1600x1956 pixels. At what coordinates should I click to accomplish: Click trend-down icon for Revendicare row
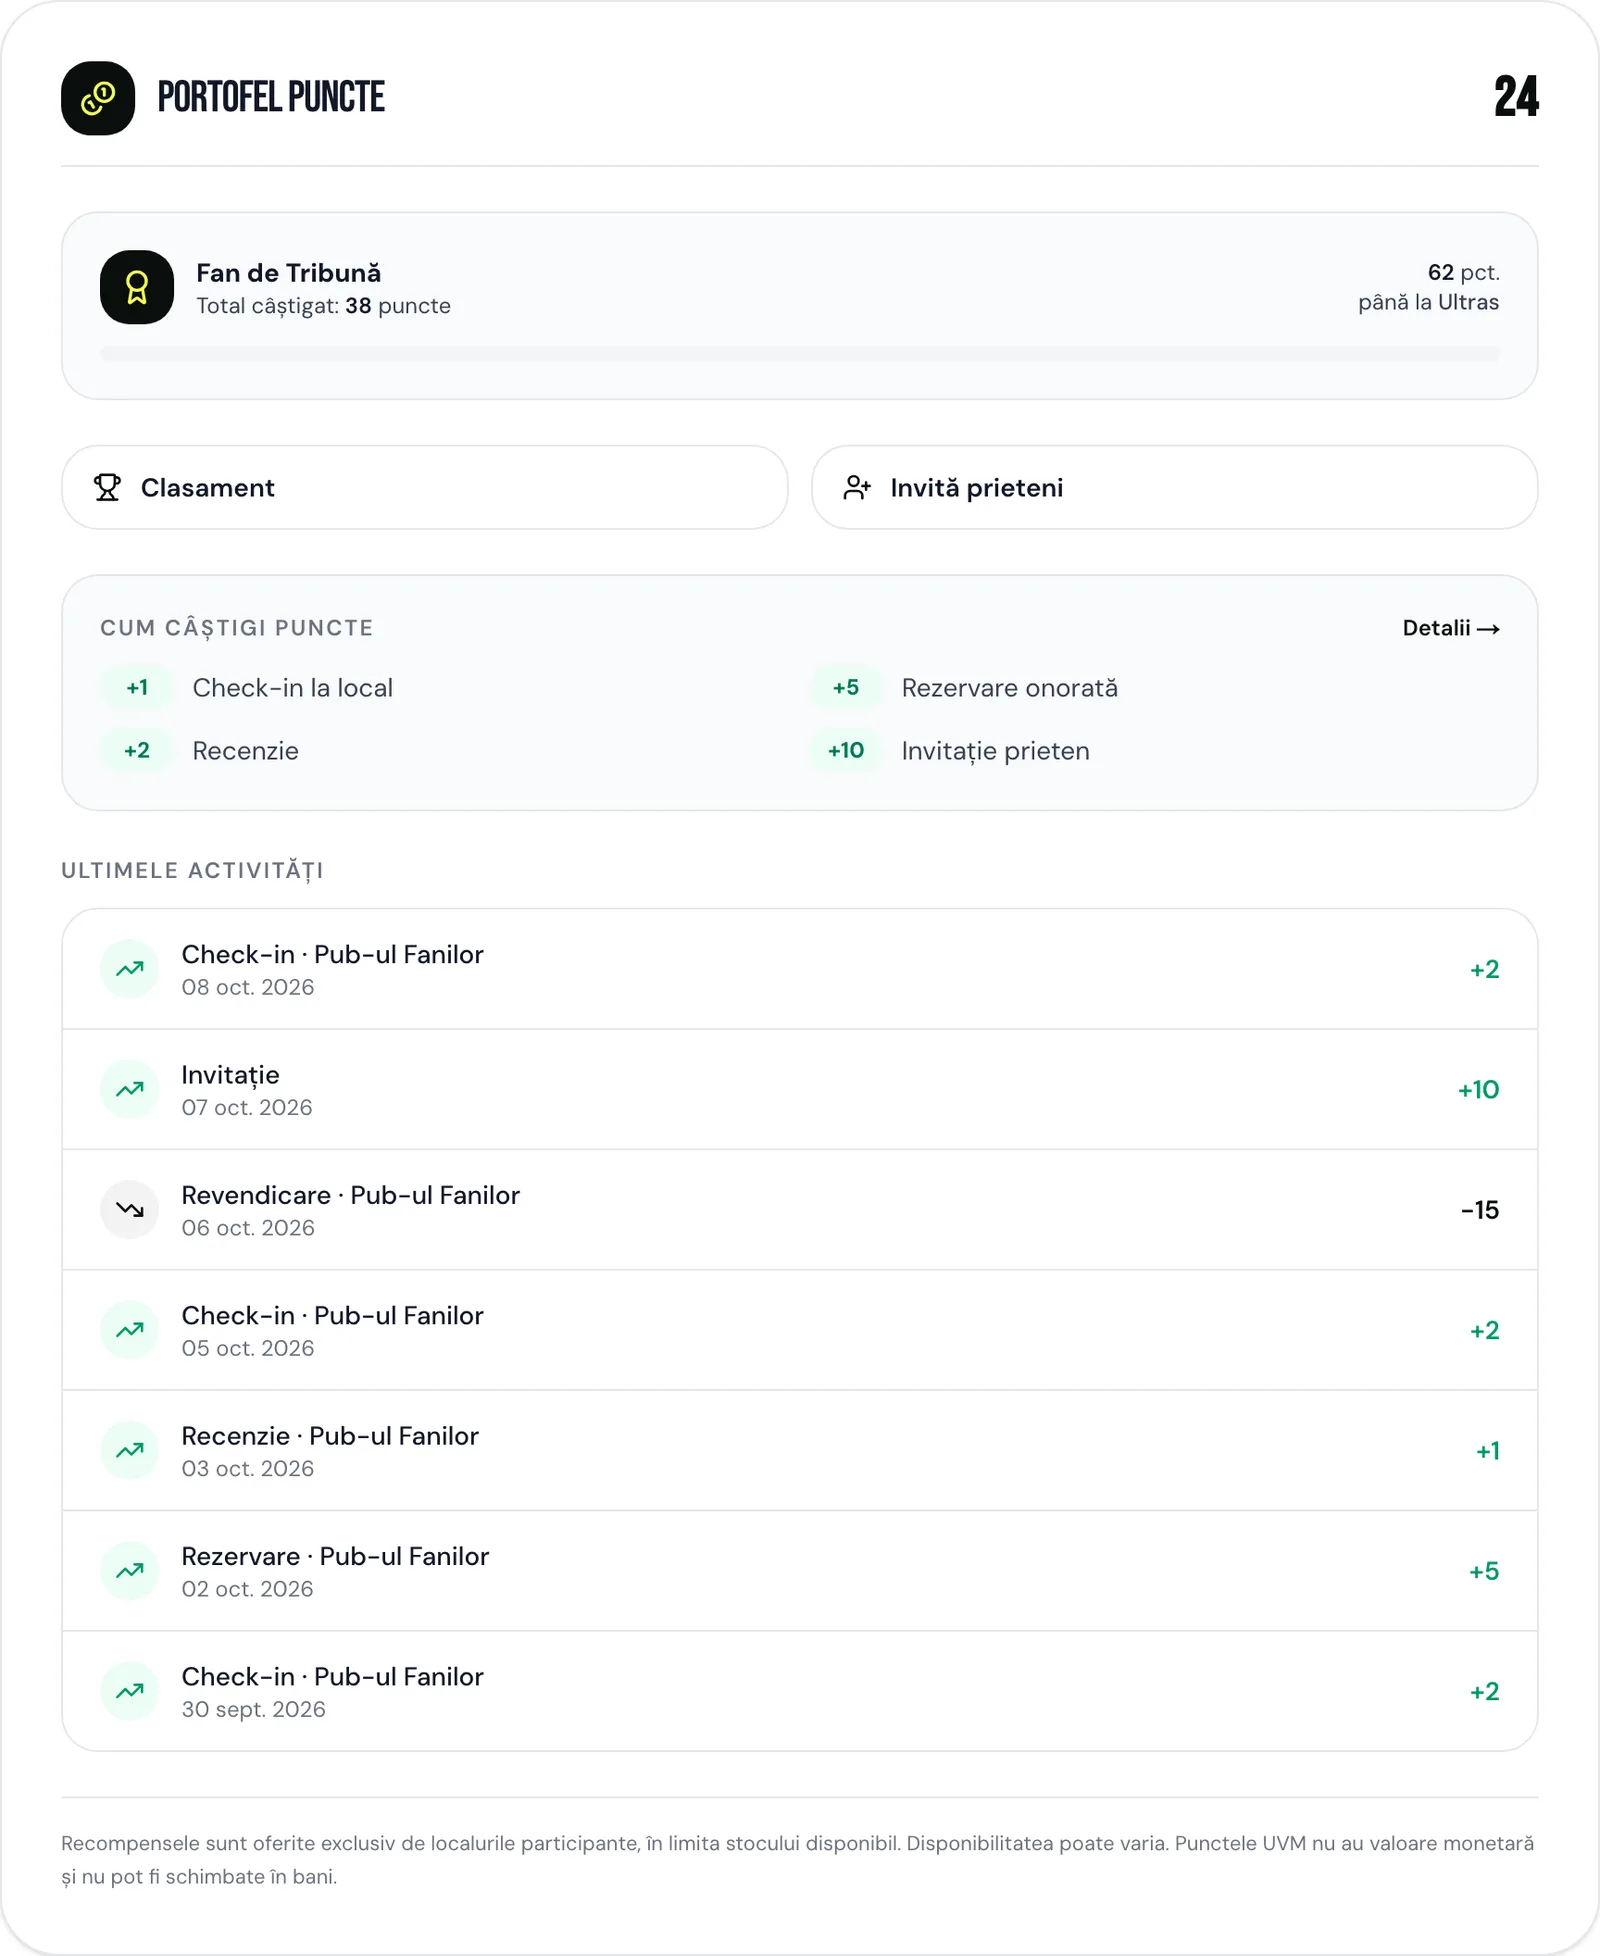pyautogui.click(x=130, y=1209)
